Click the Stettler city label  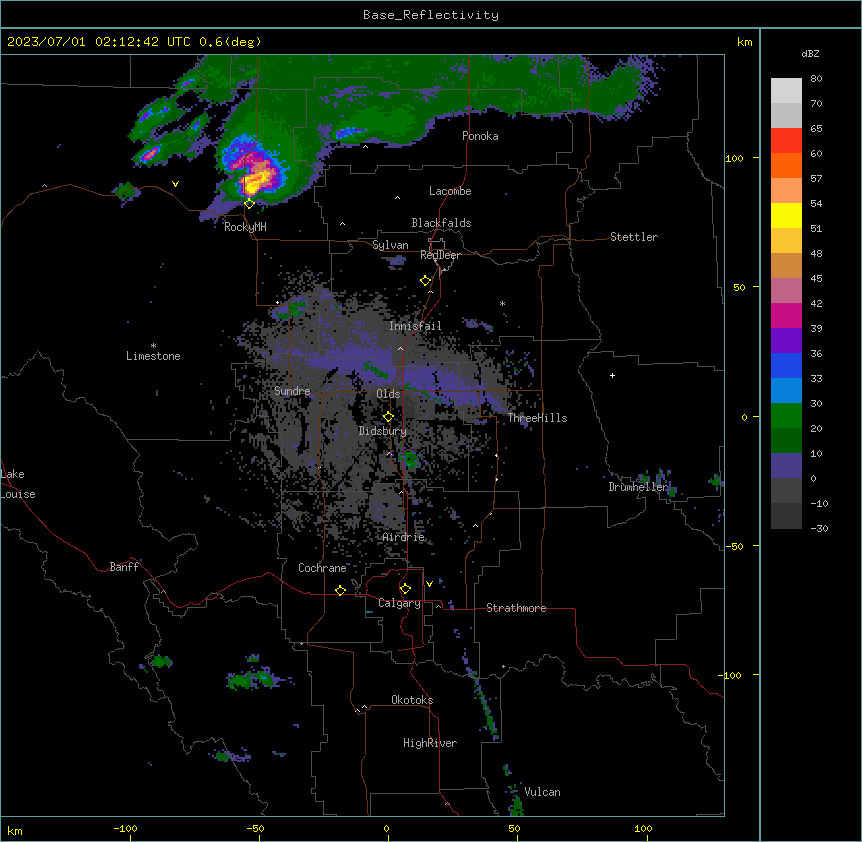[634, 237]
